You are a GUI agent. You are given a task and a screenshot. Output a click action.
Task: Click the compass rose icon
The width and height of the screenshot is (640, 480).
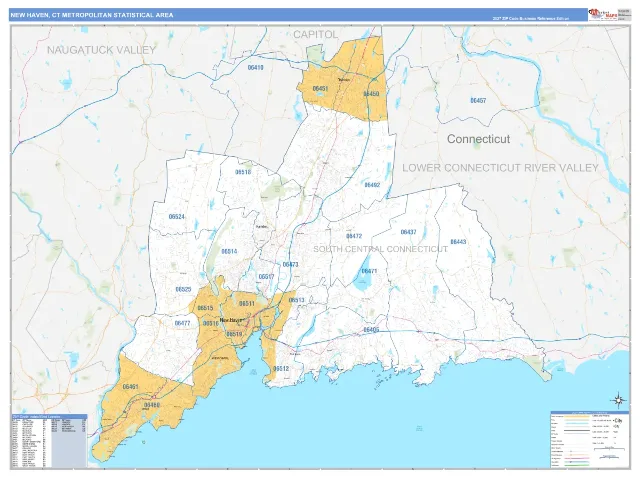tap(619, 400)
